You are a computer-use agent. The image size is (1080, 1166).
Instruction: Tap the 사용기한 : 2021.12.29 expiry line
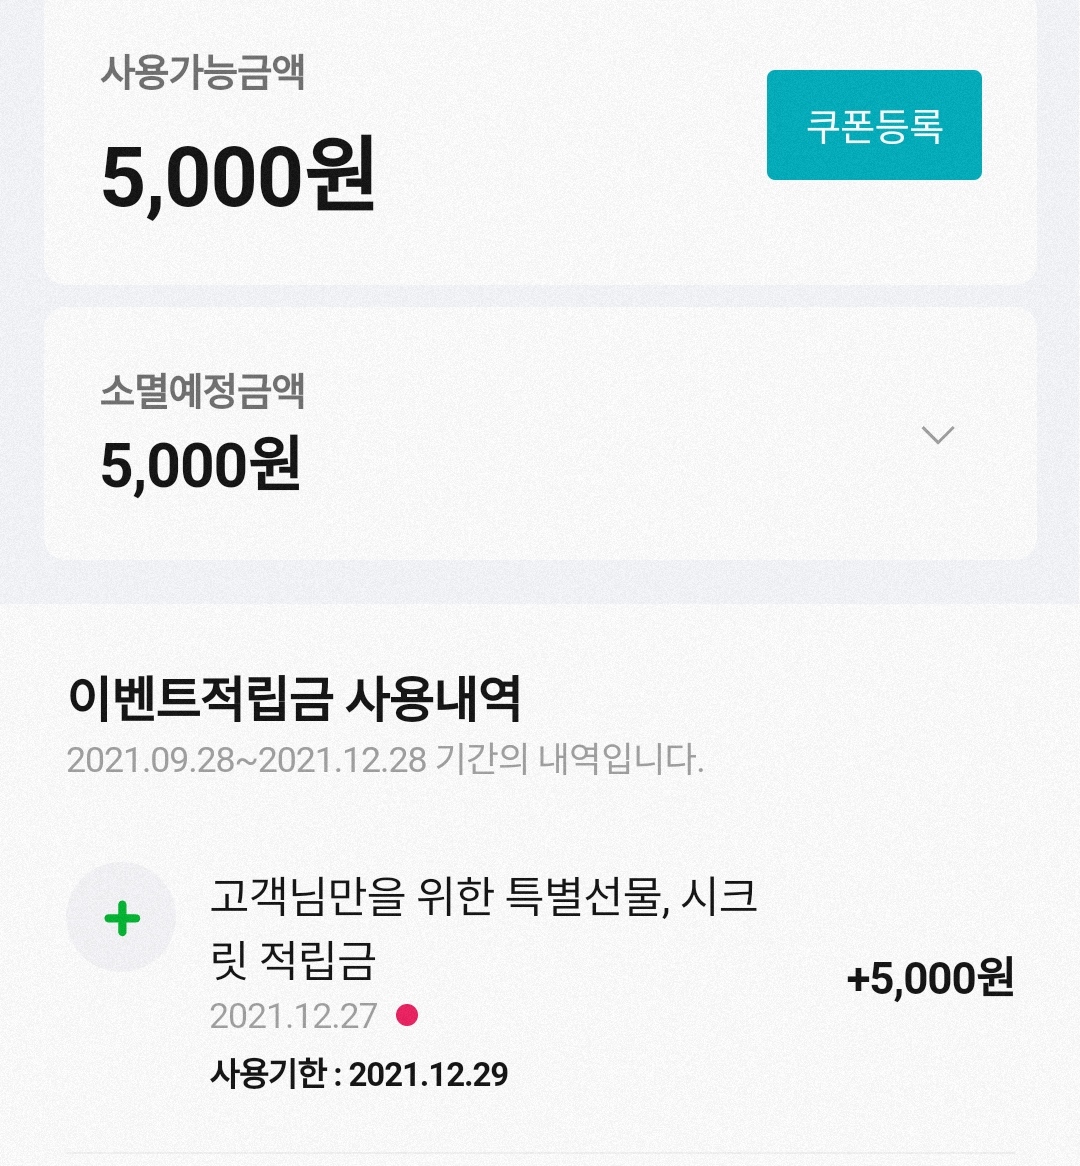click(359, 1074)
